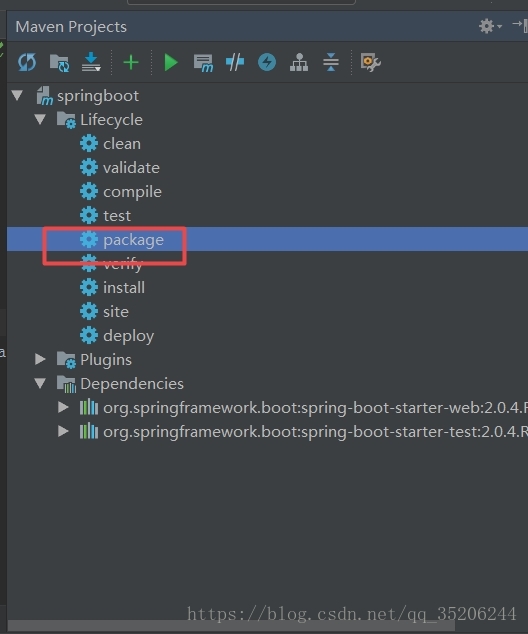Click the gear icon beside install

[x=89, y=287]
